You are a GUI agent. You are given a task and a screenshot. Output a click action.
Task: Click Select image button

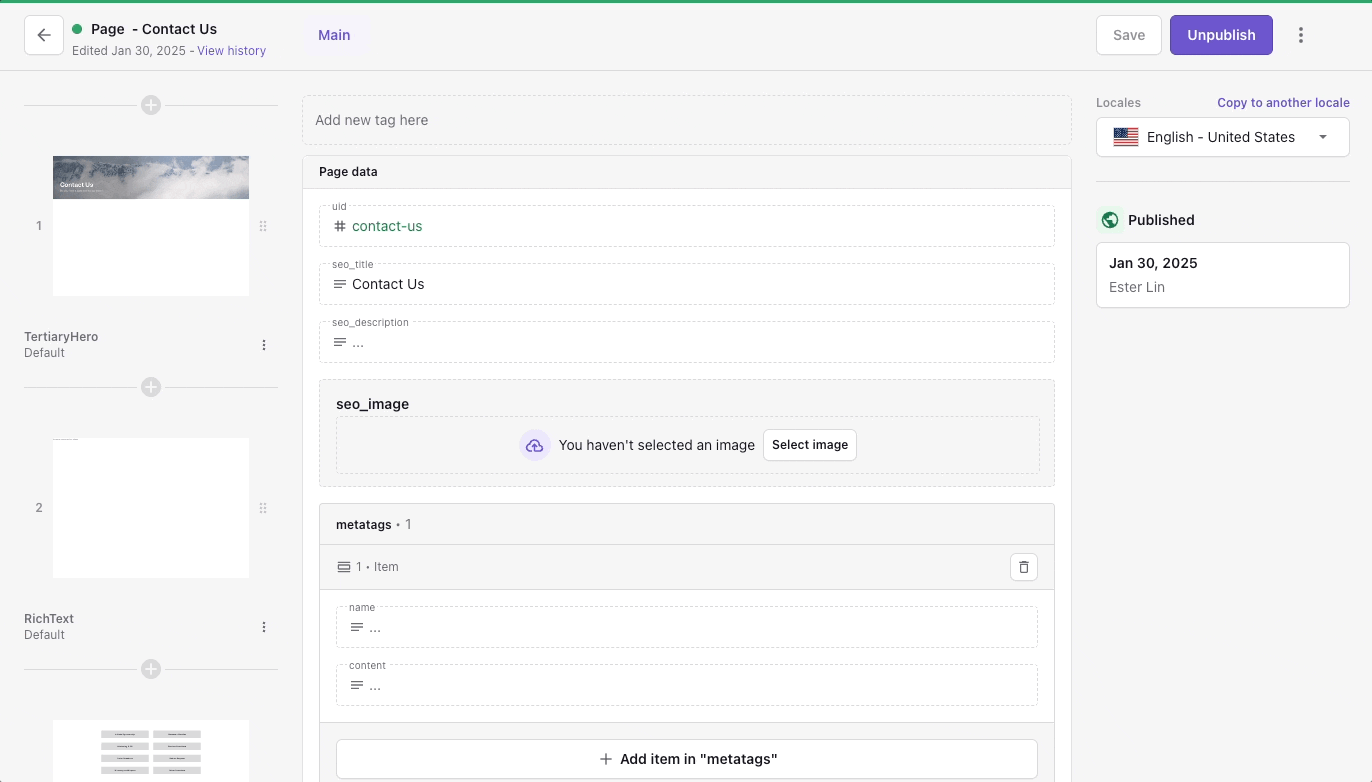pos(809,445)
